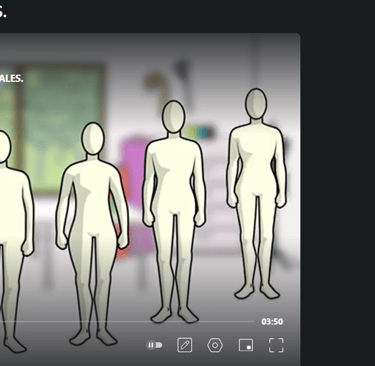The width and height of the screenshot is (375, 366).
Task: Click the video frame of figures
Action: pos(150,199)
